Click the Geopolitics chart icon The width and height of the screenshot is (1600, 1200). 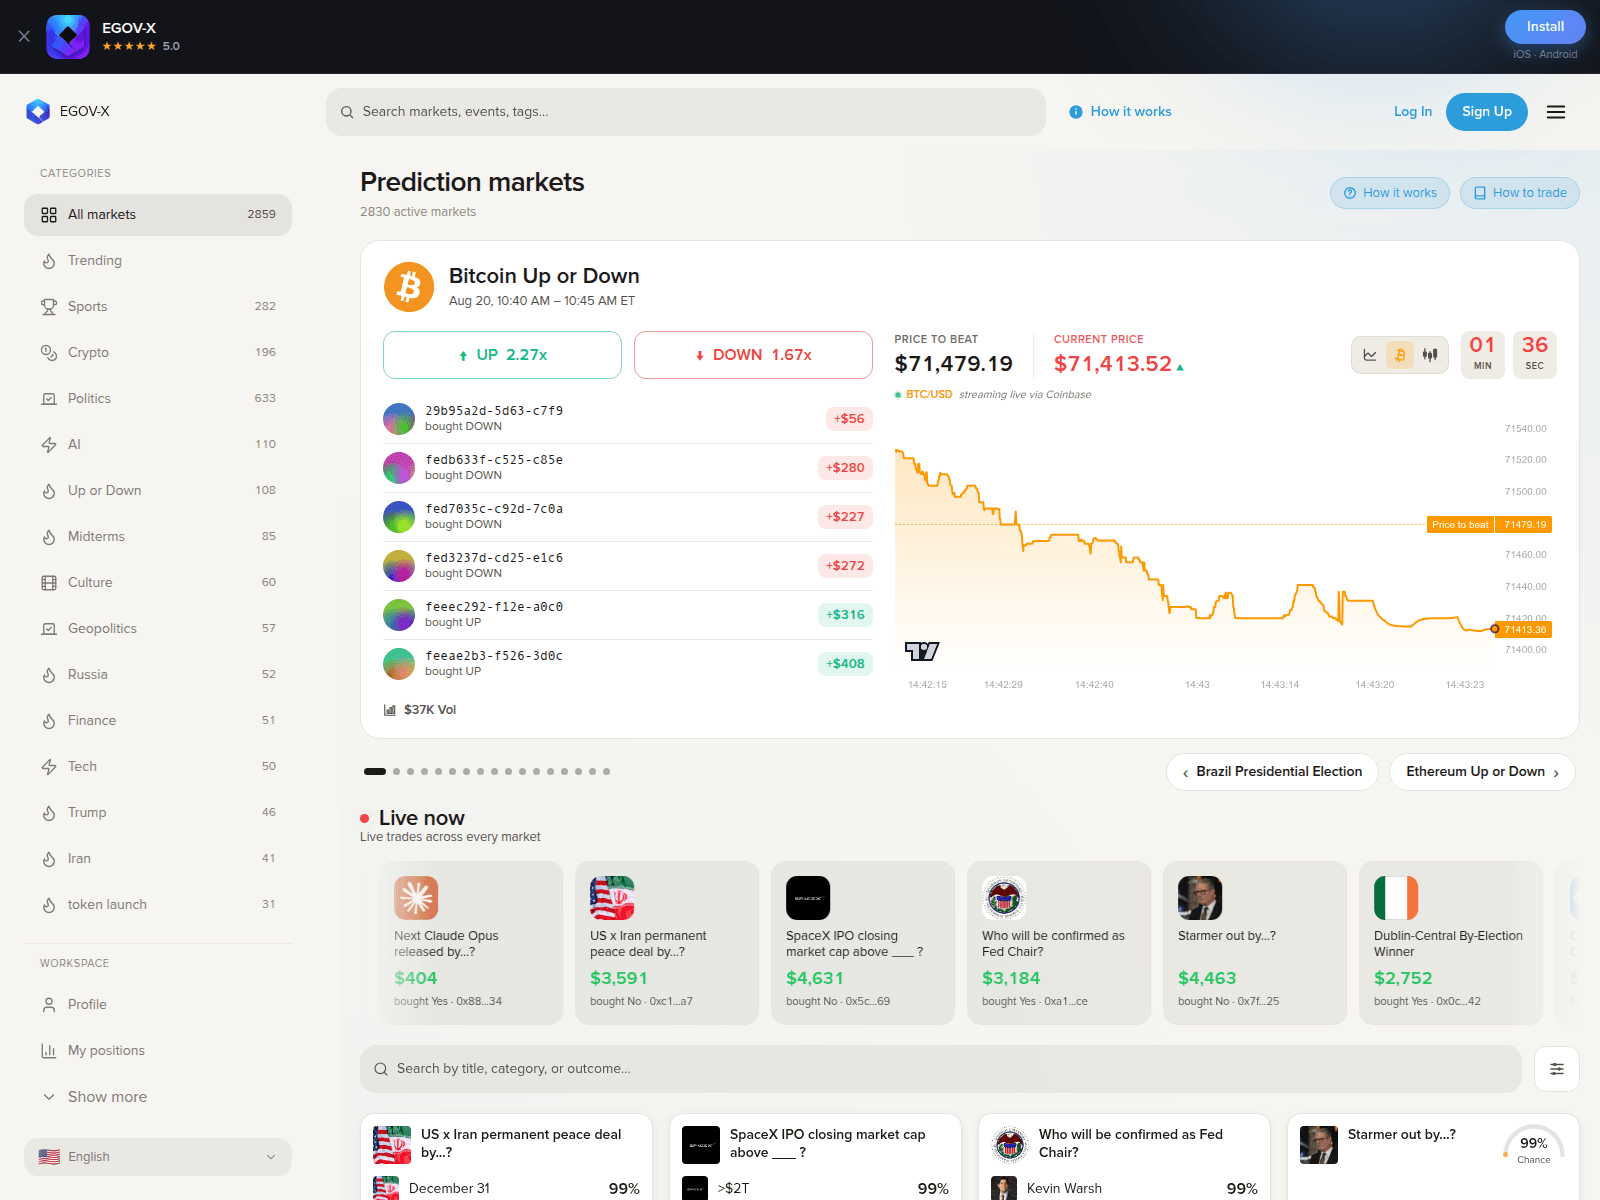pyautogui.click(x=49, y=629)
